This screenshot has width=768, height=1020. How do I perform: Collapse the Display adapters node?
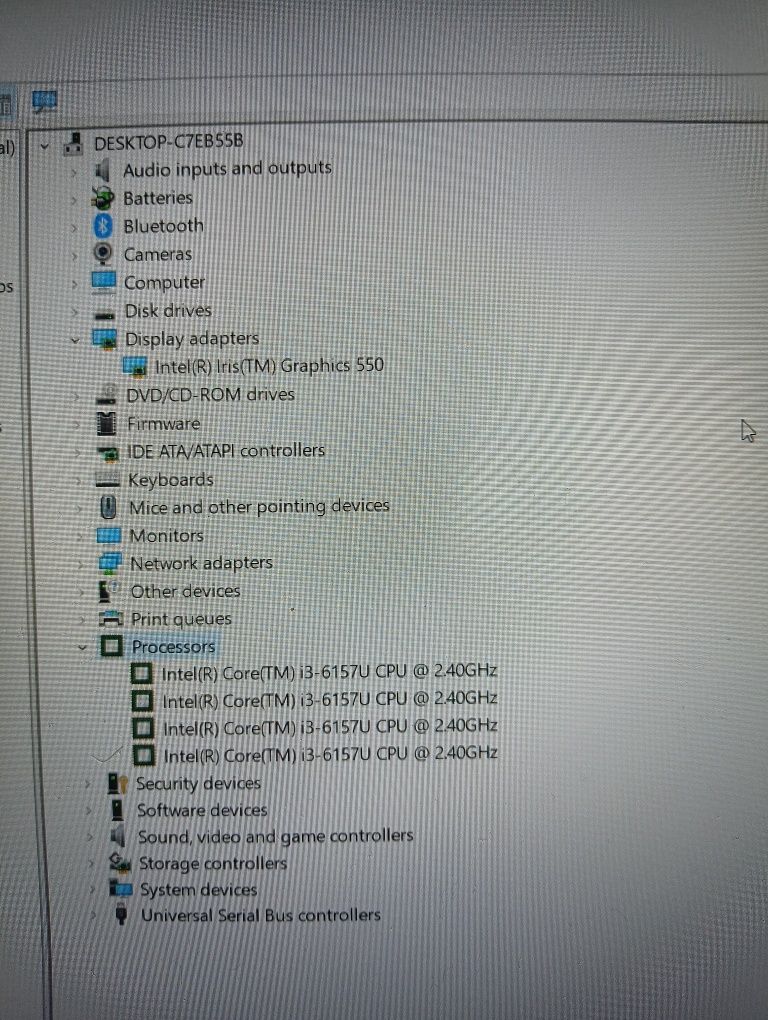75,340
